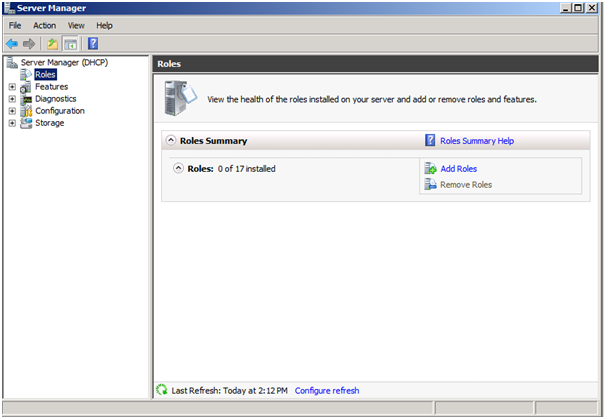
Task: Click the 'Last Refresh: Today at 2:12 PM' text
Action: click(230, 390)
